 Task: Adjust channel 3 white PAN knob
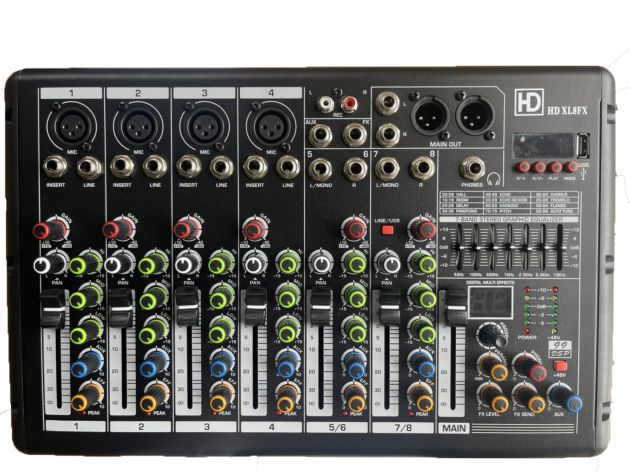187,263
